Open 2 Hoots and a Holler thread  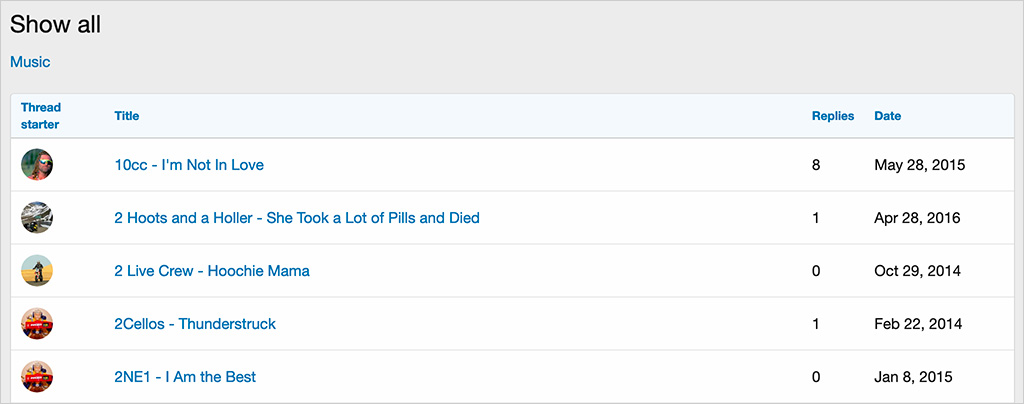297,218
